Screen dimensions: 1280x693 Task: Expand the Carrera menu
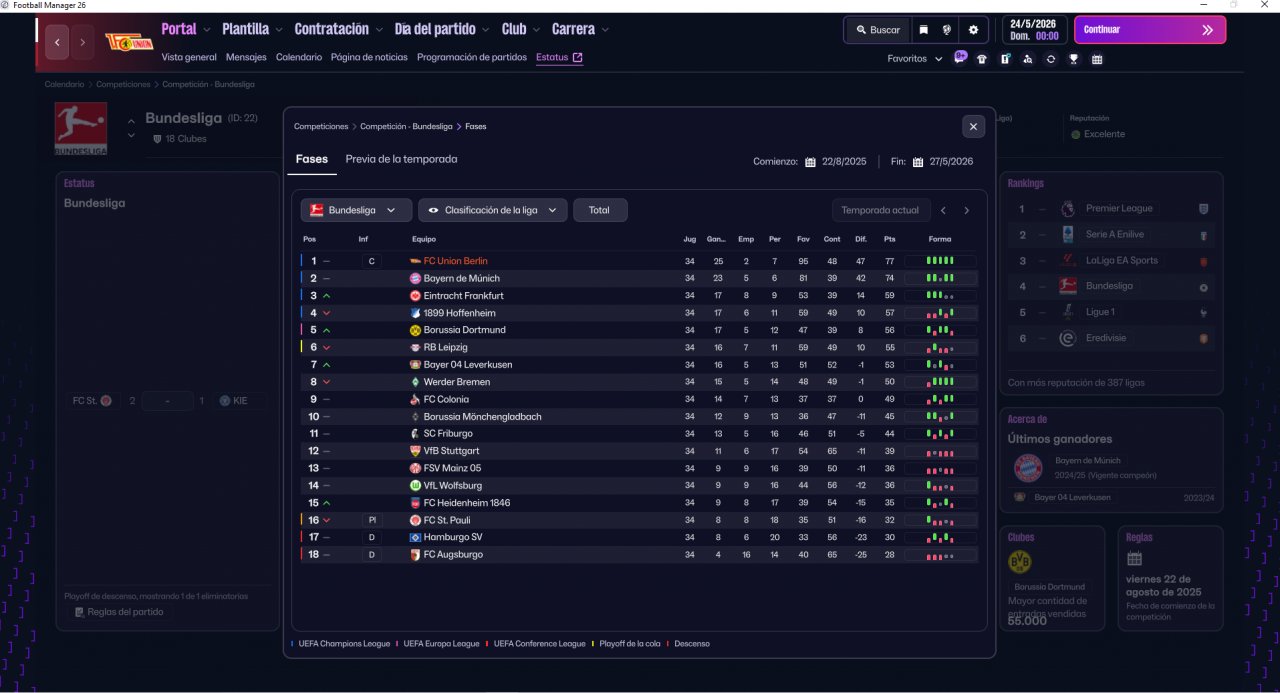(x=580, y=29)
